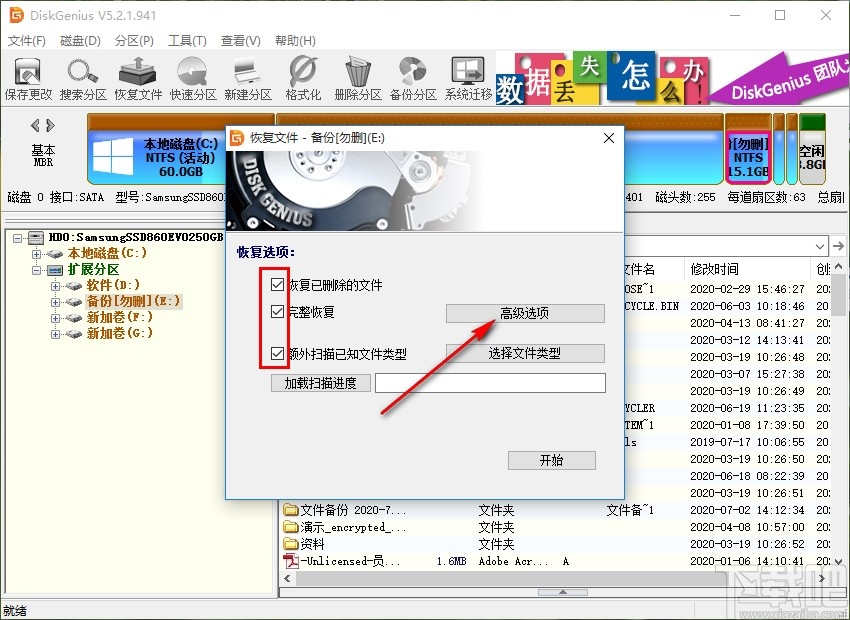Viewport: 850px width, 620px height.
Task: Expand the 新加卷(F:) tree node
Action: [x=55, y=318]
